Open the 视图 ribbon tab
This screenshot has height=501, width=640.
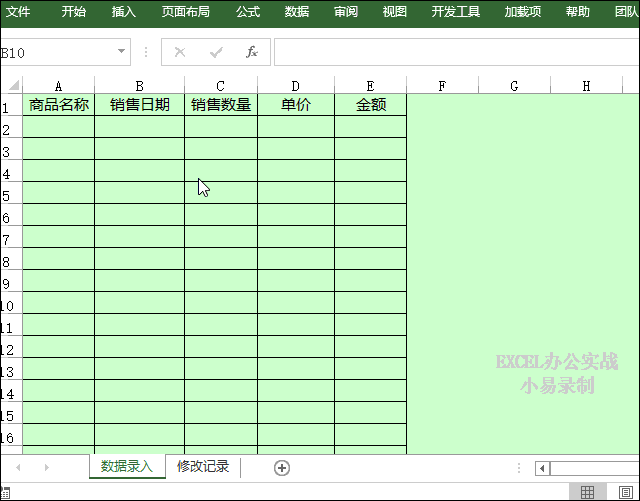coord(395,11)
